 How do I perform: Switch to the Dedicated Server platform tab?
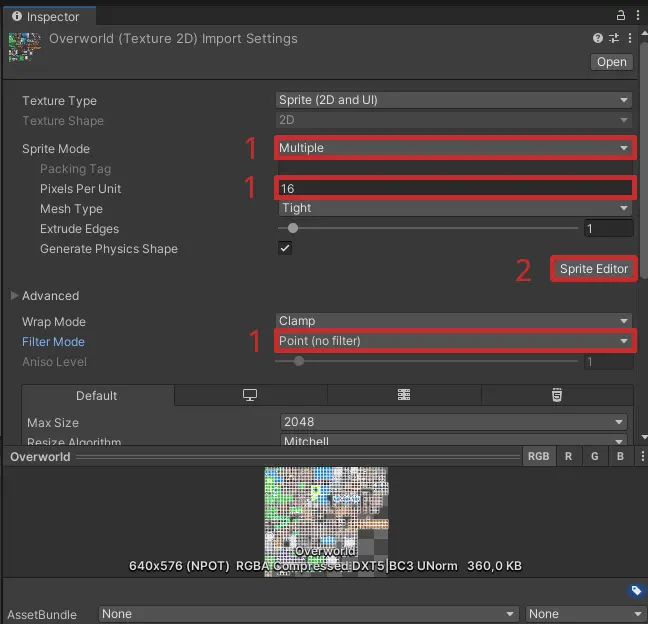404,395
